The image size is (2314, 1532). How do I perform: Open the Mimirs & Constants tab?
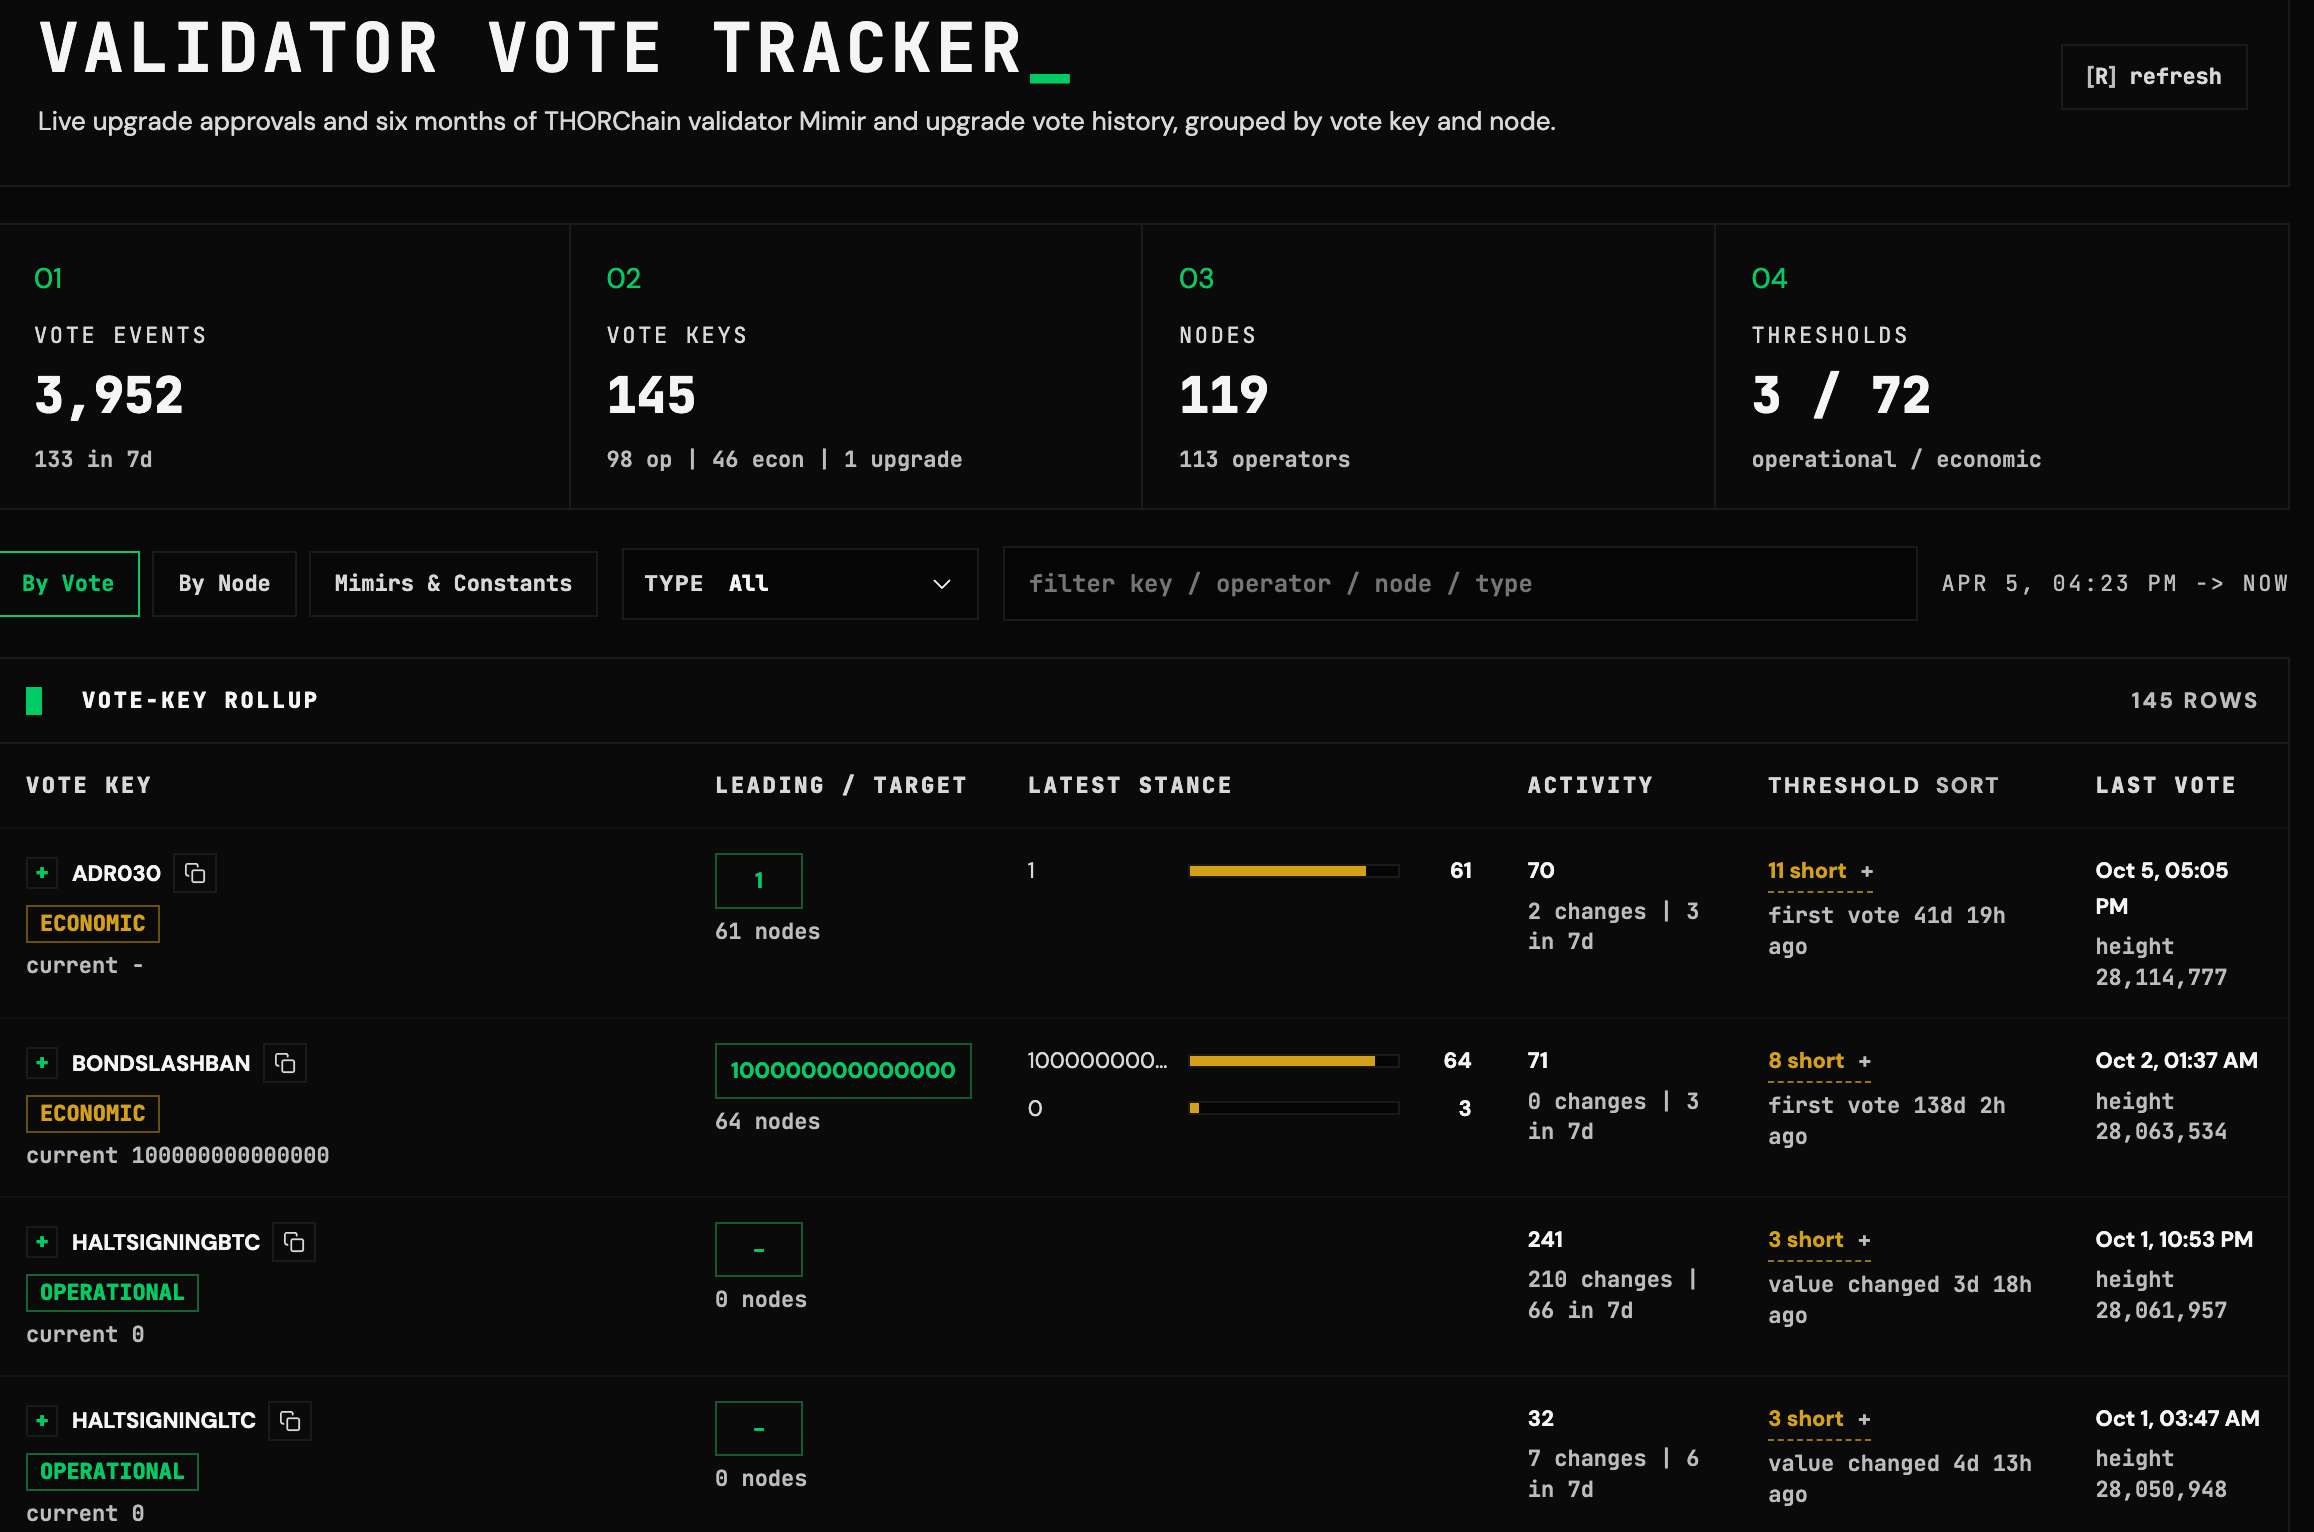tap(453, 584)
